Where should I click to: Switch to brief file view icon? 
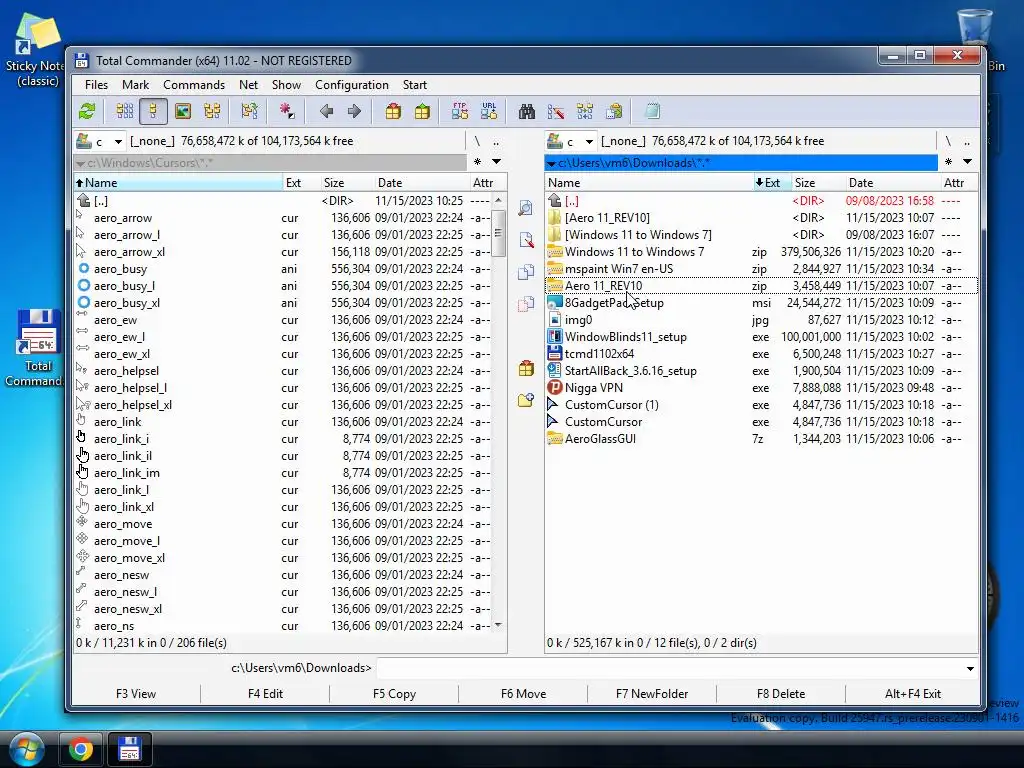(x=124, y=112)
